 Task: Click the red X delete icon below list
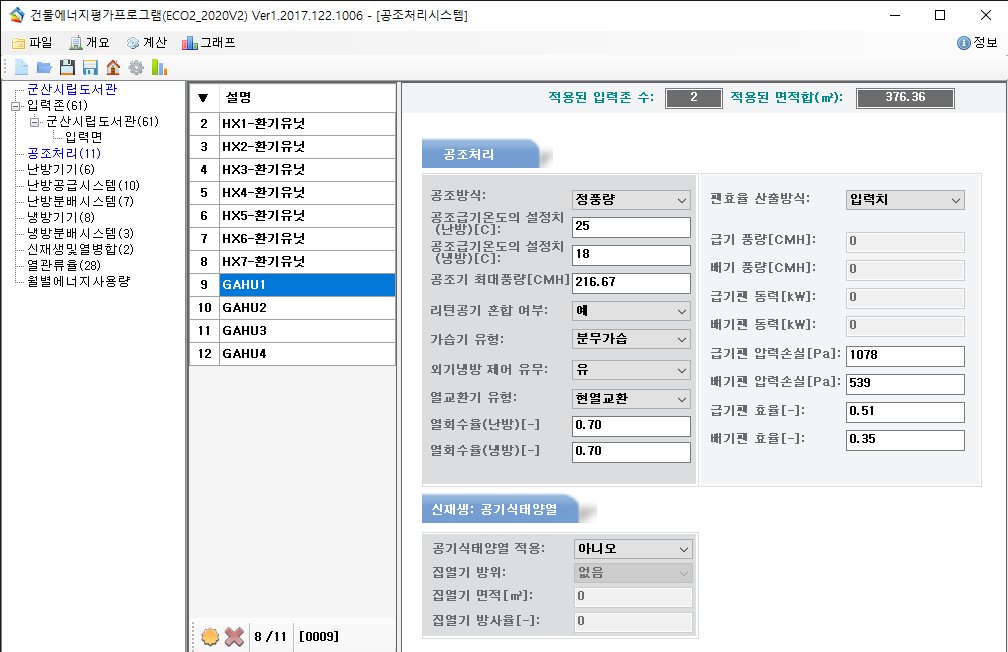234,636
